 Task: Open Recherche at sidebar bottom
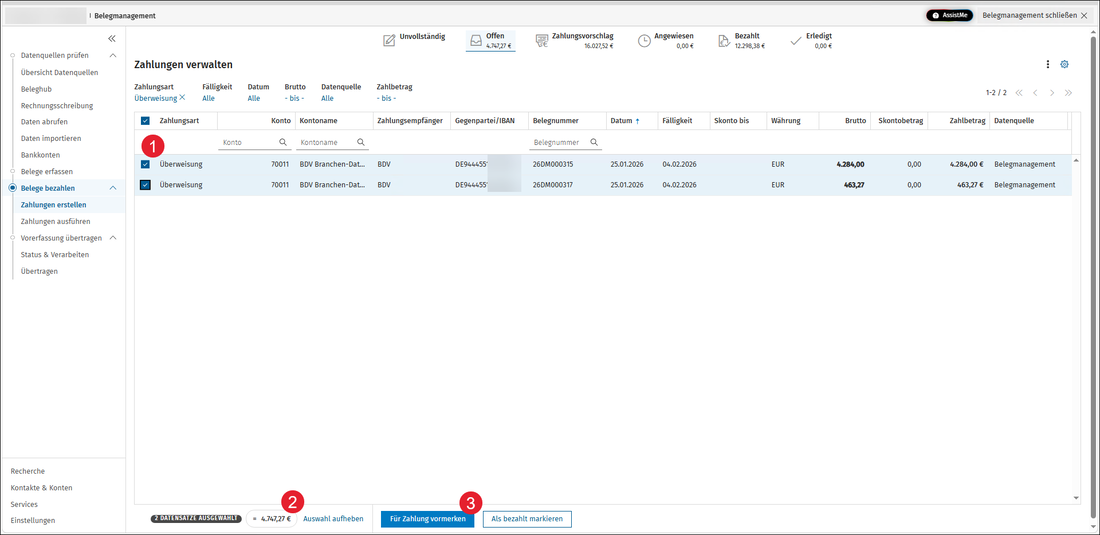pyautogui.click(x=27, y=471)
